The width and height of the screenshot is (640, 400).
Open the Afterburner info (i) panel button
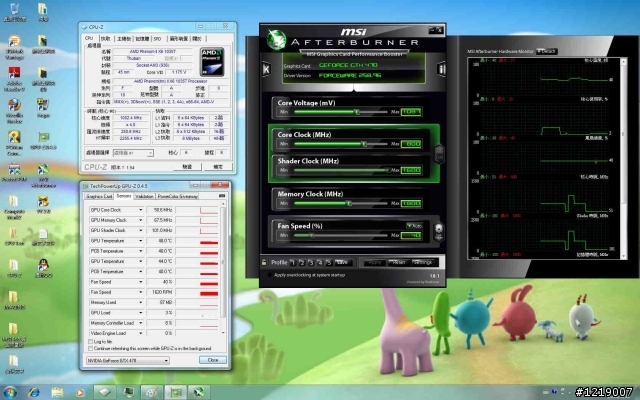pos(441,69)
